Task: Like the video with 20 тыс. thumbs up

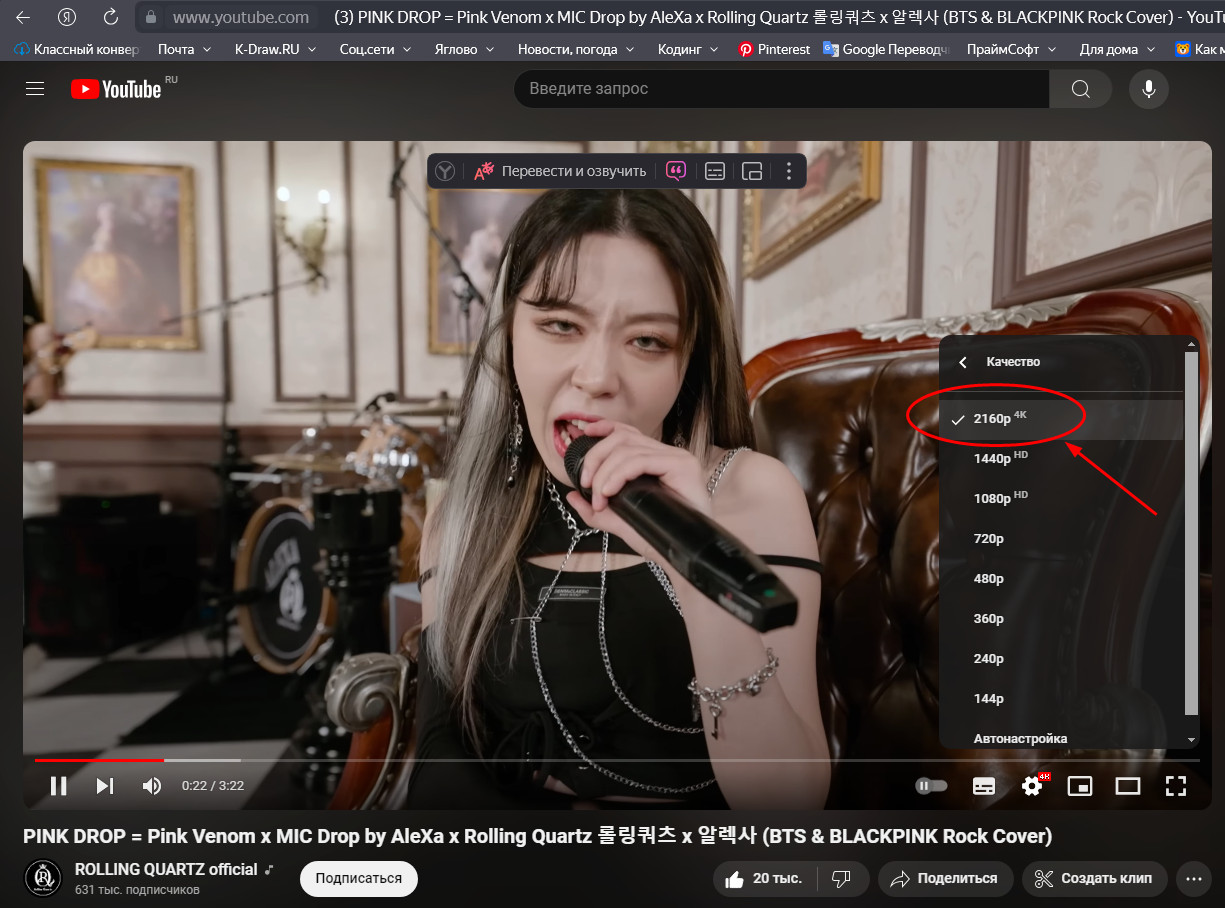Action: point(765,879)
